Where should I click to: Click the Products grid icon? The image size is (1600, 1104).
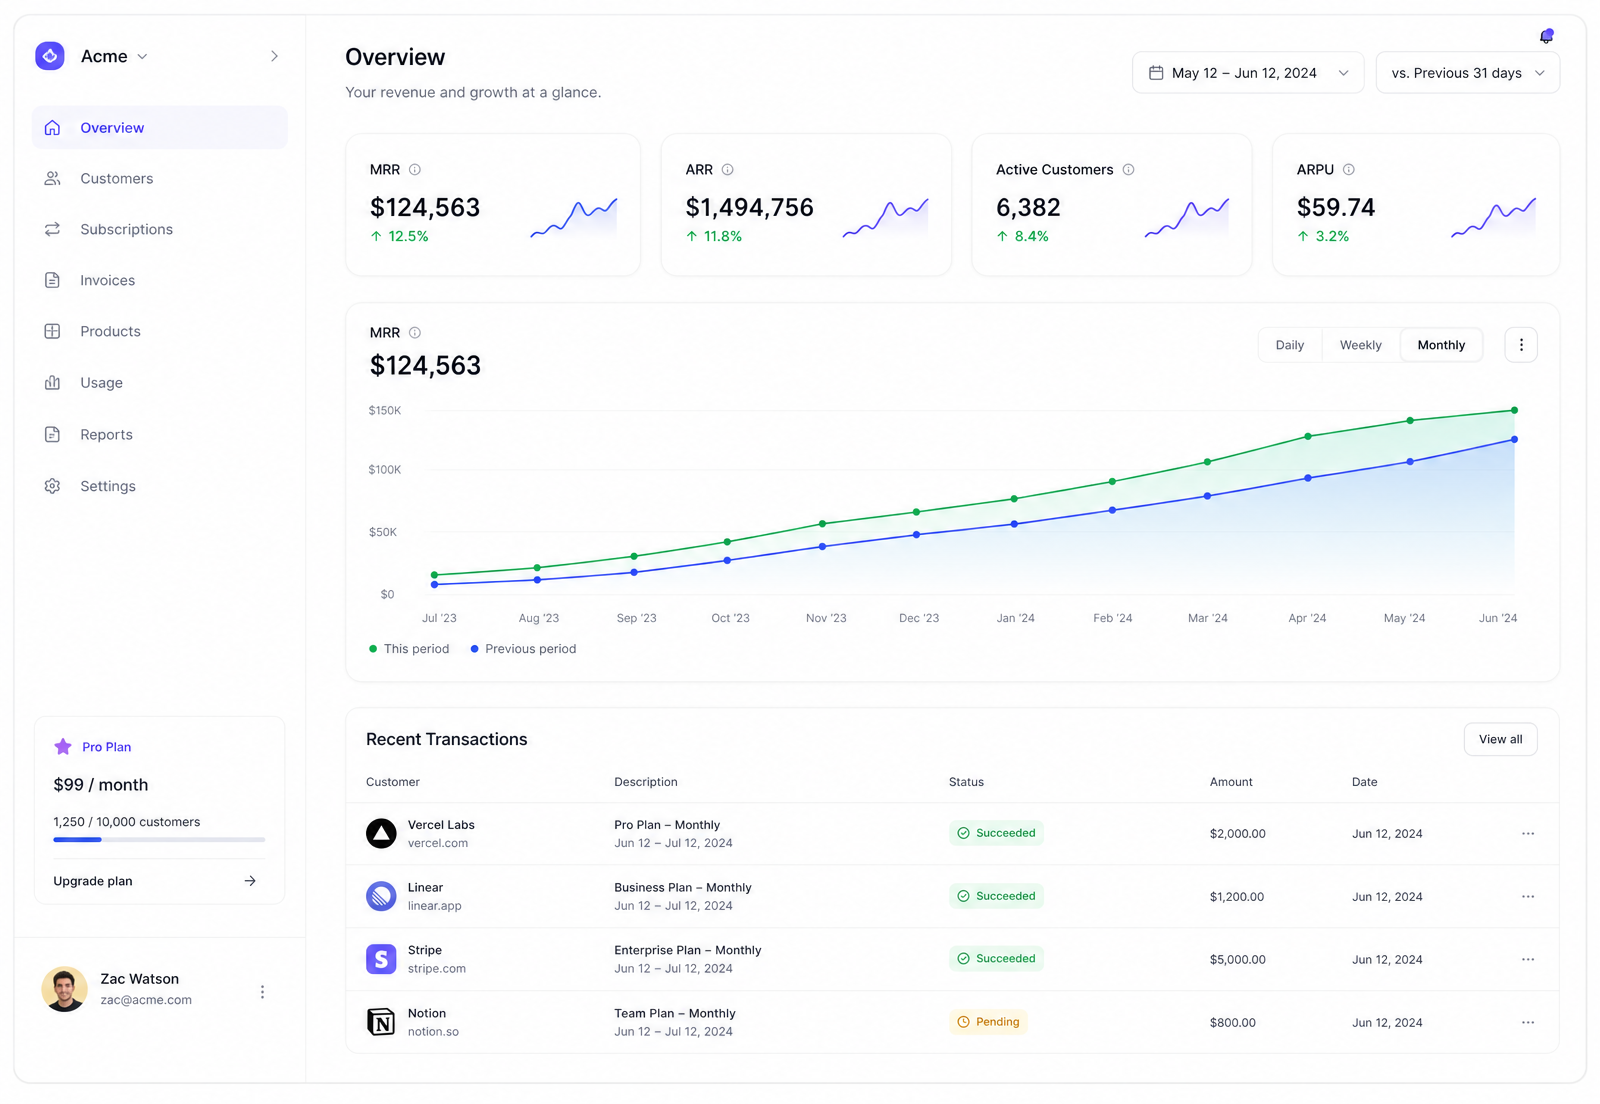(x=53, y=331)
